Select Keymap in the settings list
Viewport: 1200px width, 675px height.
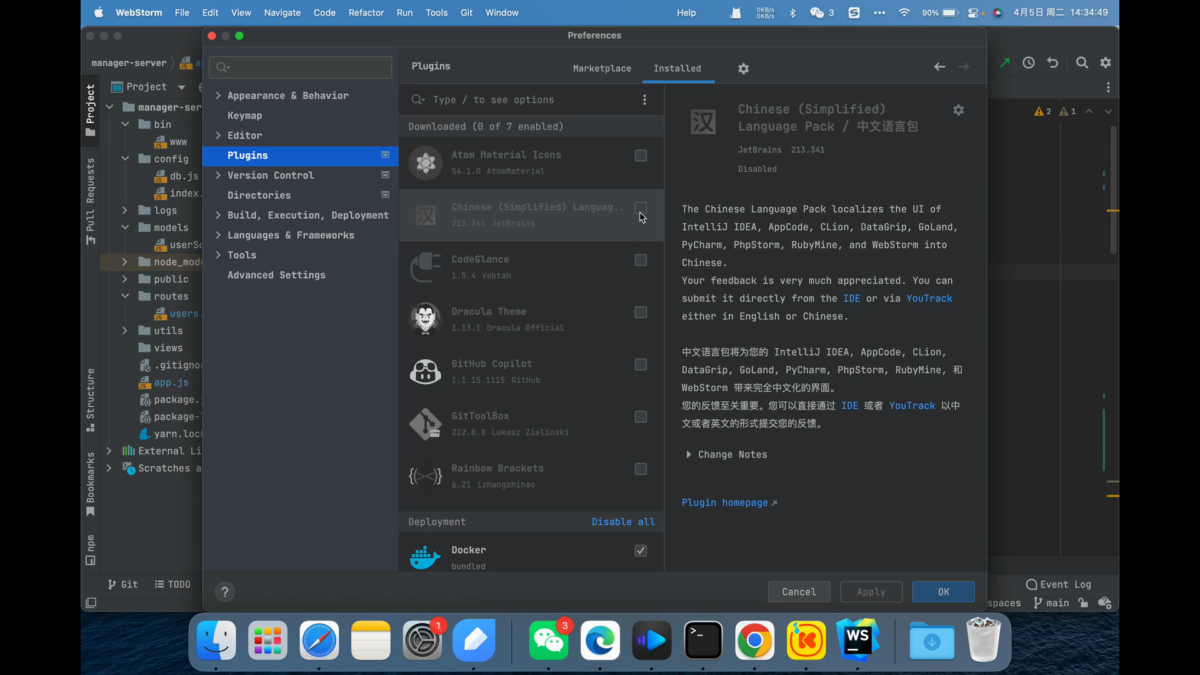(245, 116)
